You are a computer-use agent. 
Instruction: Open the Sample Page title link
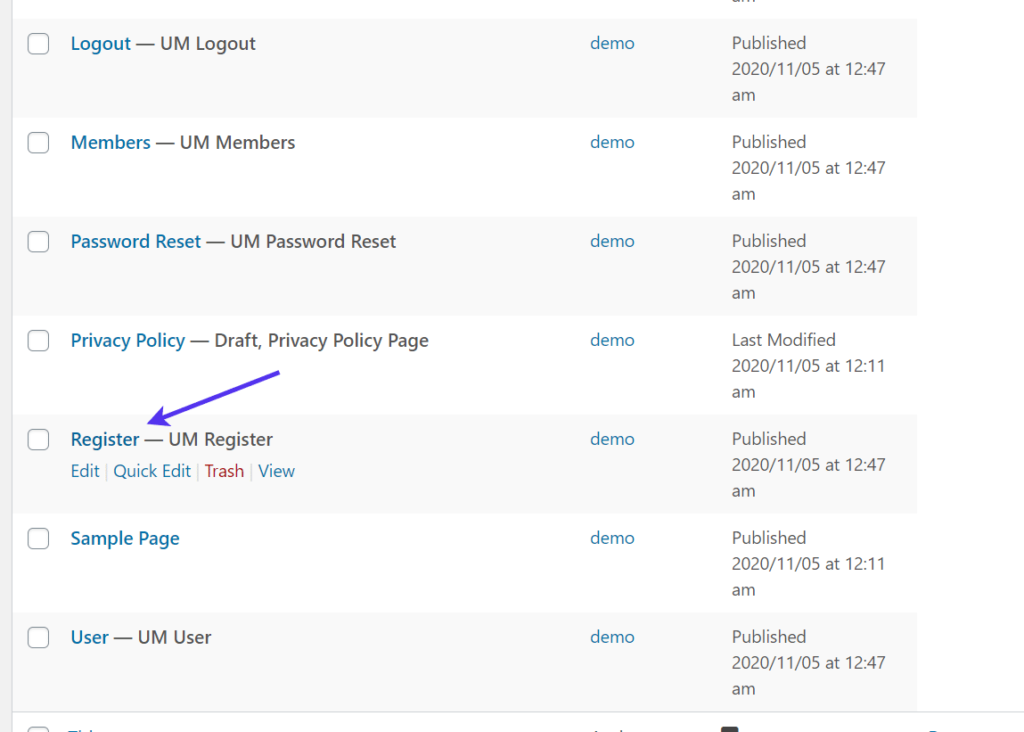pyautogui.click(x=125, y=538)
